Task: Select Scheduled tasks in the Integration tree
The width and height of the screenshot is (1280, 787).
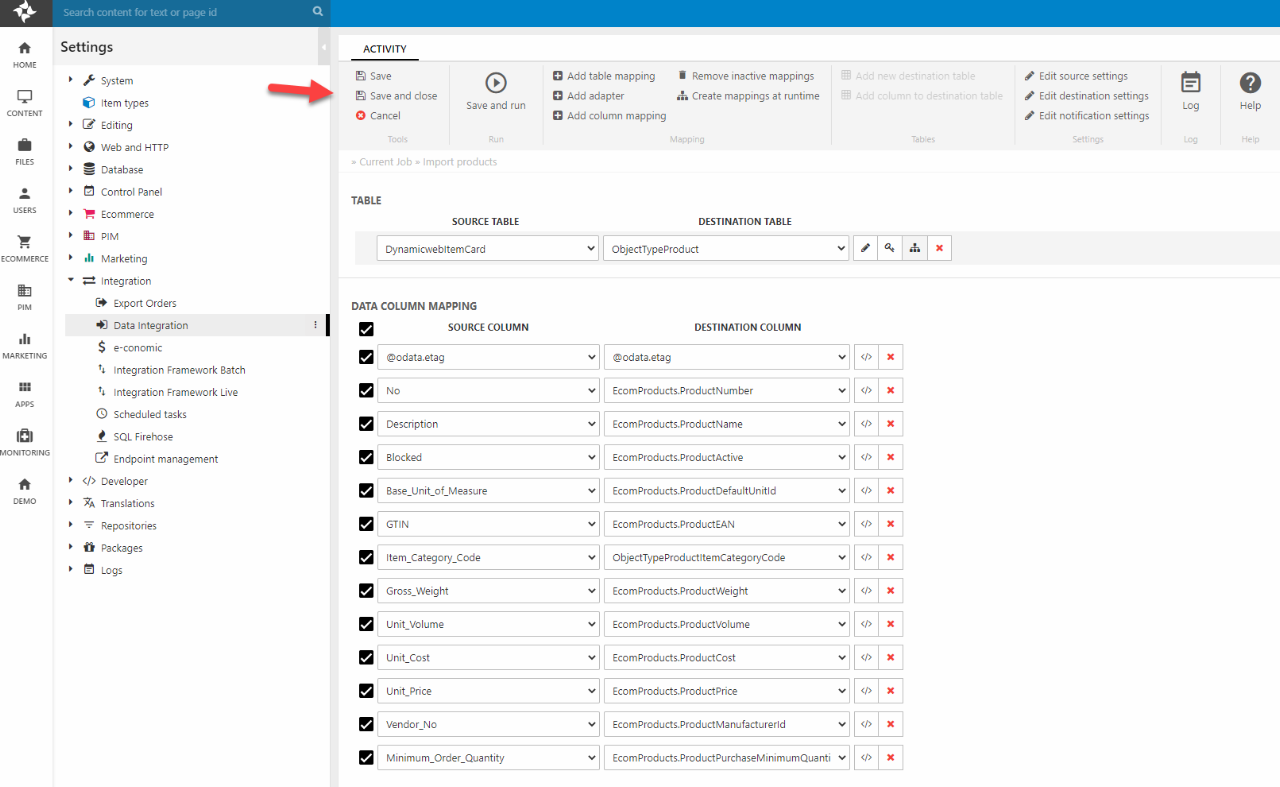Action: pos(149,414)
